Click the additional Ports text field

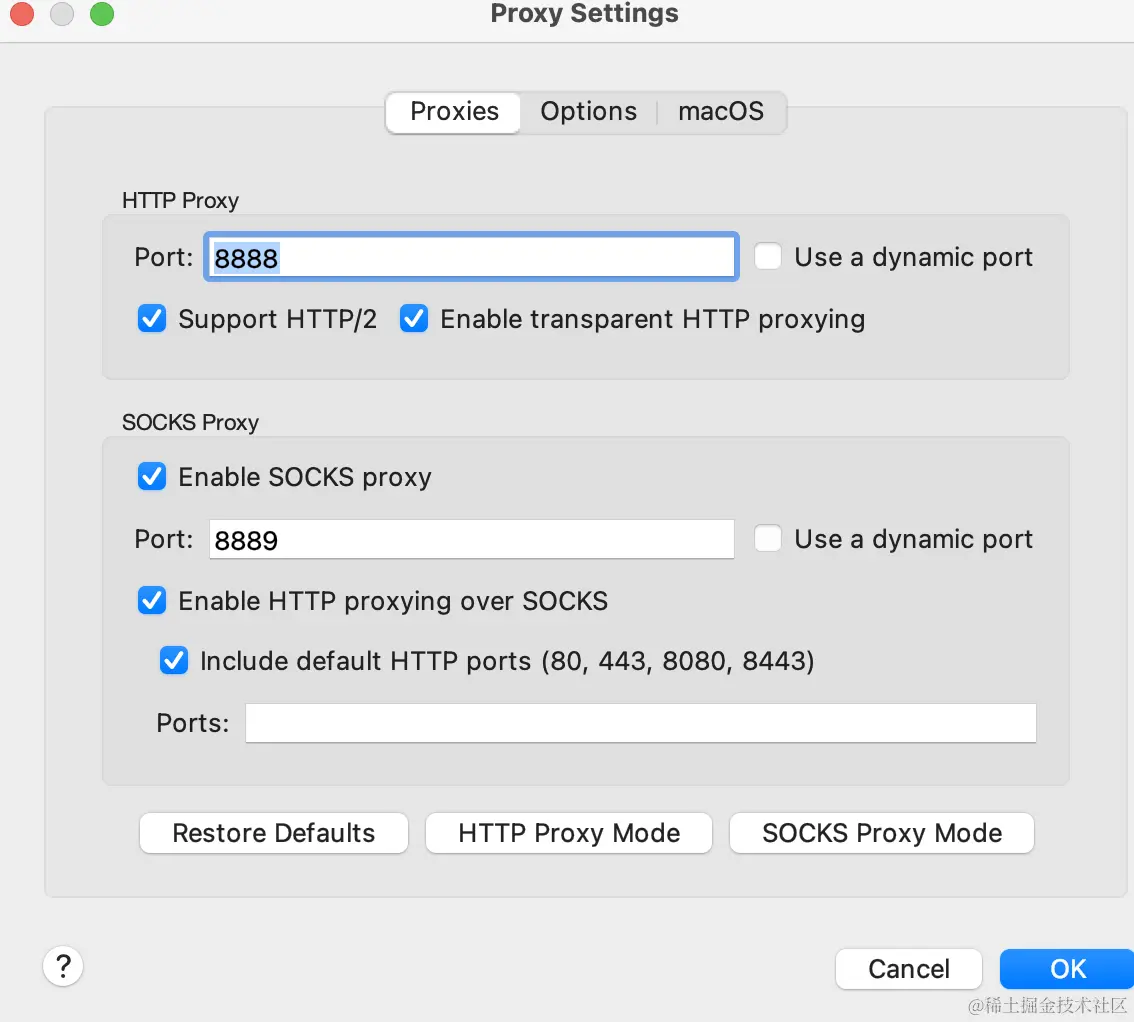click(x=640, y=723)
